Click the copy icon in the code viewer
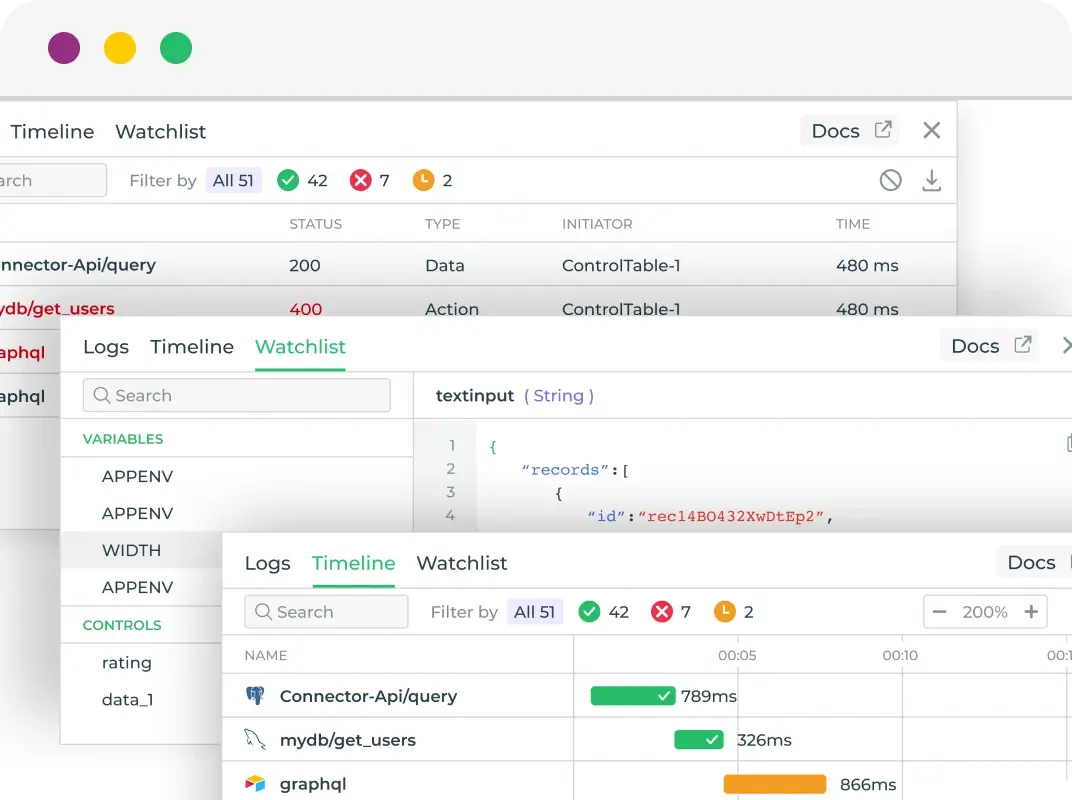 click(1068, 443)
